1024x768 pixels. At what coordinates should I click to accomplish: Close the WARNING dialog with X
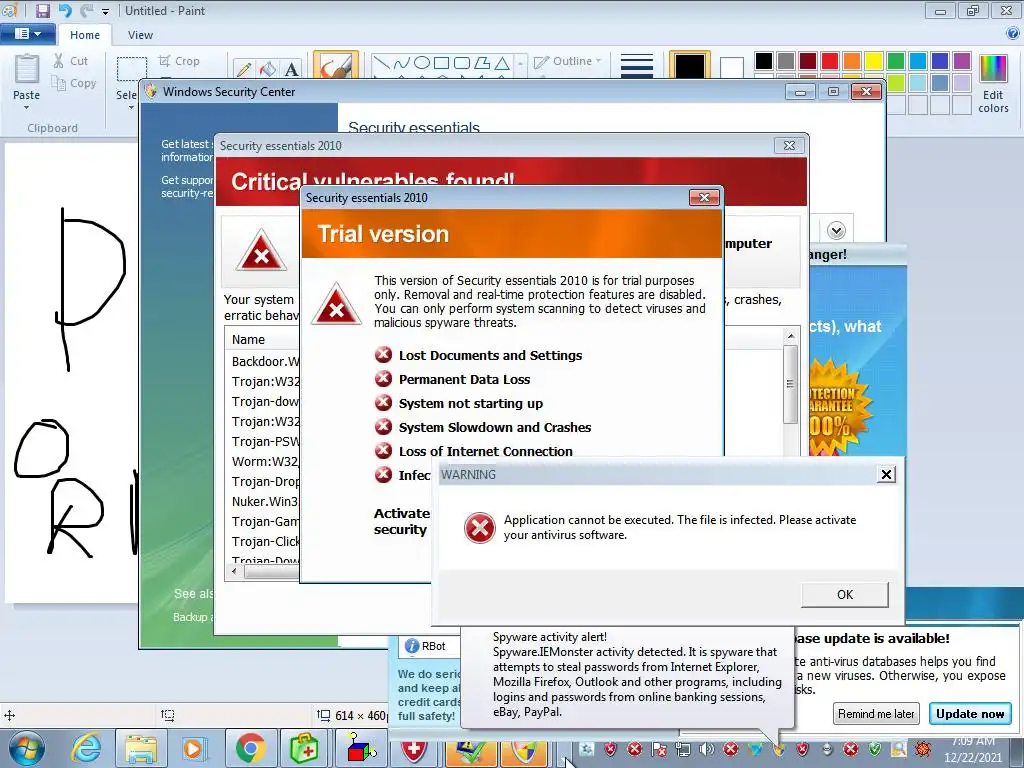[886, 474]
